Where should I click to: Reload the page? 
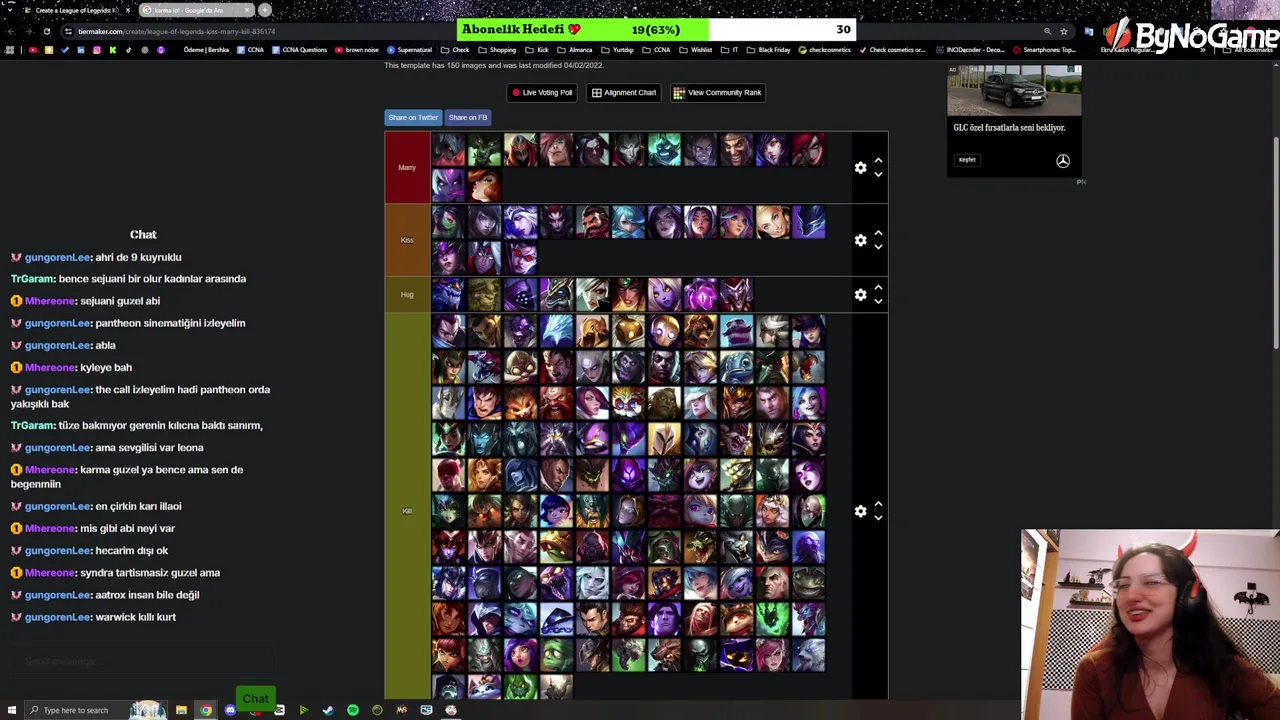click(46, 31)
